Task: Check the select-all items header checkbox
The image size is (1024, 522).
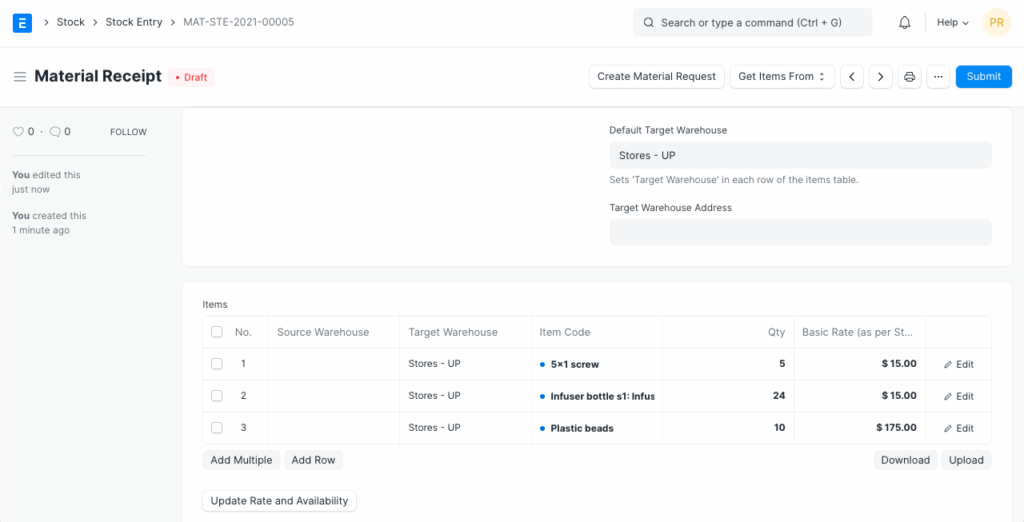Action: (x=217, y=332)
